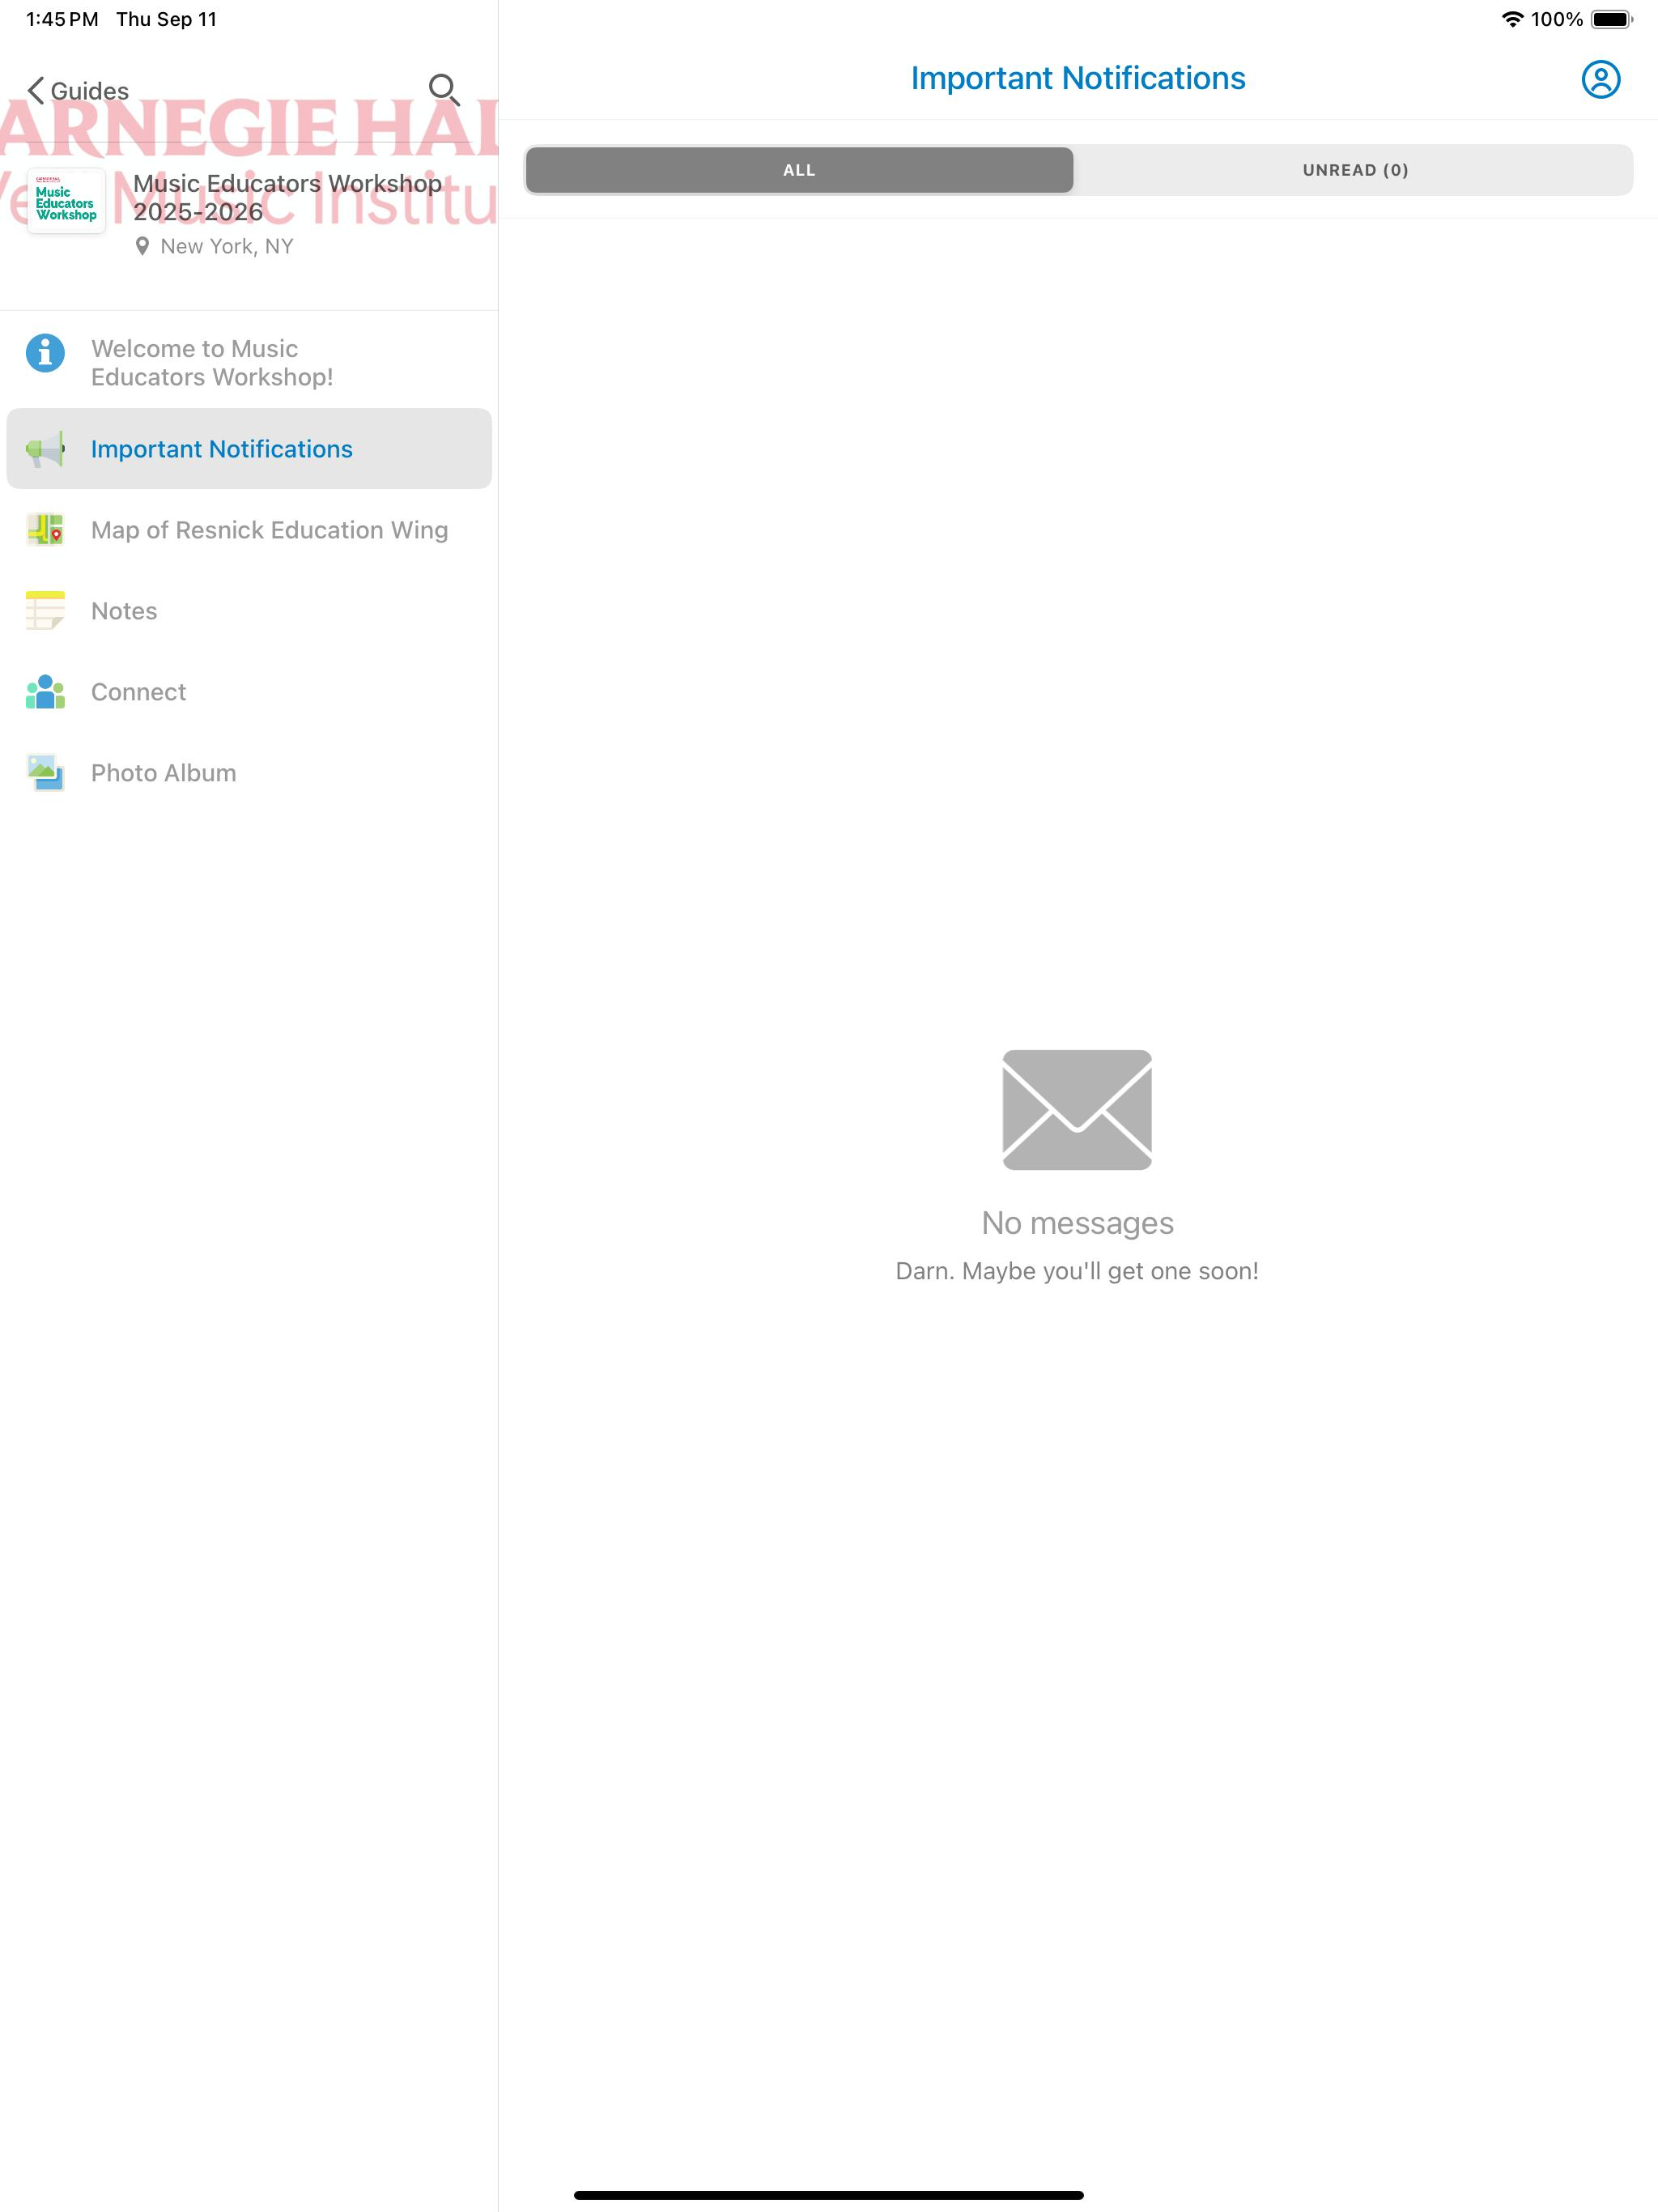Switch to the UNREAD (0) tab
The height and width of the screenshot is (2212, 1658).
tap(1355, 170)
